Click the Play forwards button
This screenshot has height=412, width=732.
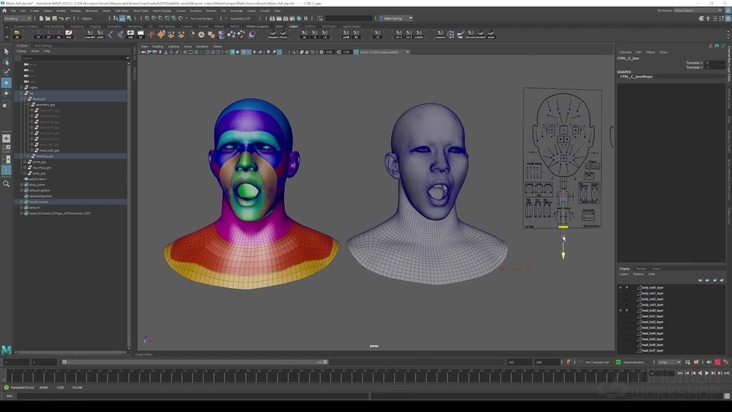coord(706,373)
